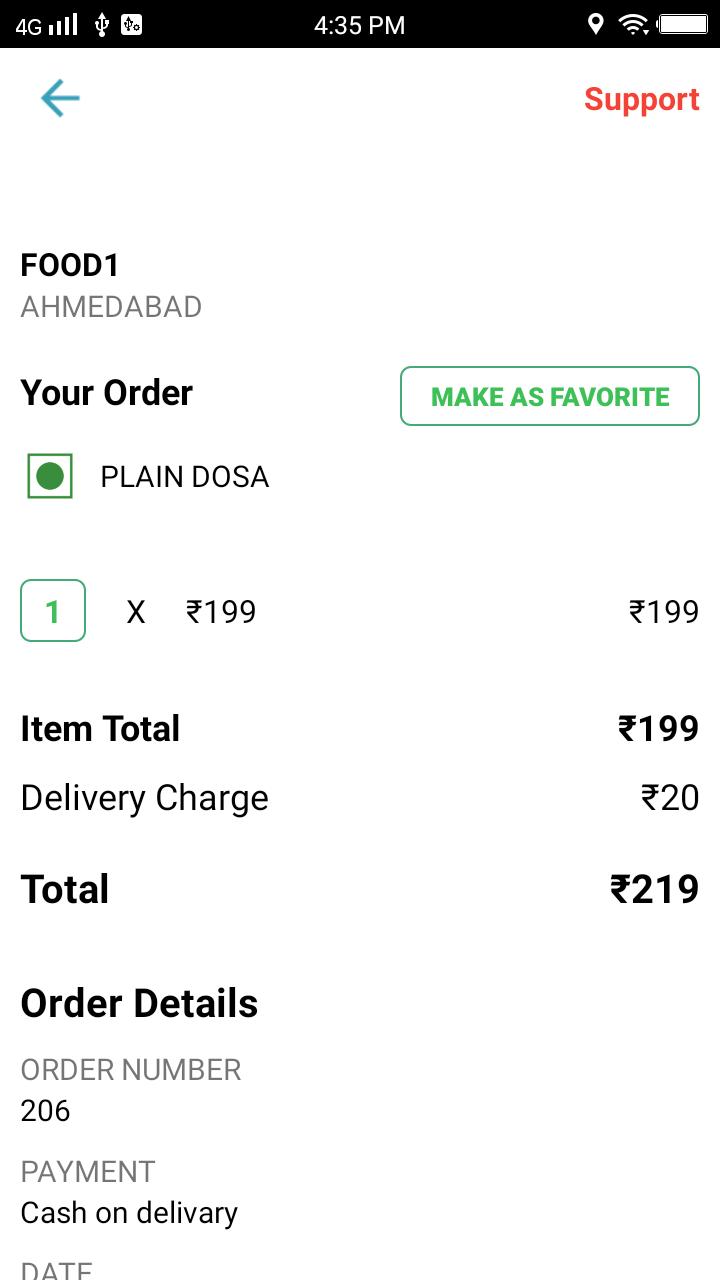Tap the 4:35 PM clock

click(x=360, y=25)
